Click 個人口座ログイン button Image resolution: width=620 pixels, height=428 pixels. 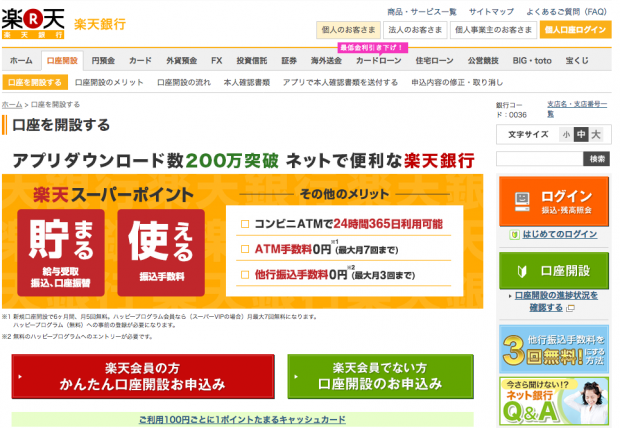(x=575, y=30)
